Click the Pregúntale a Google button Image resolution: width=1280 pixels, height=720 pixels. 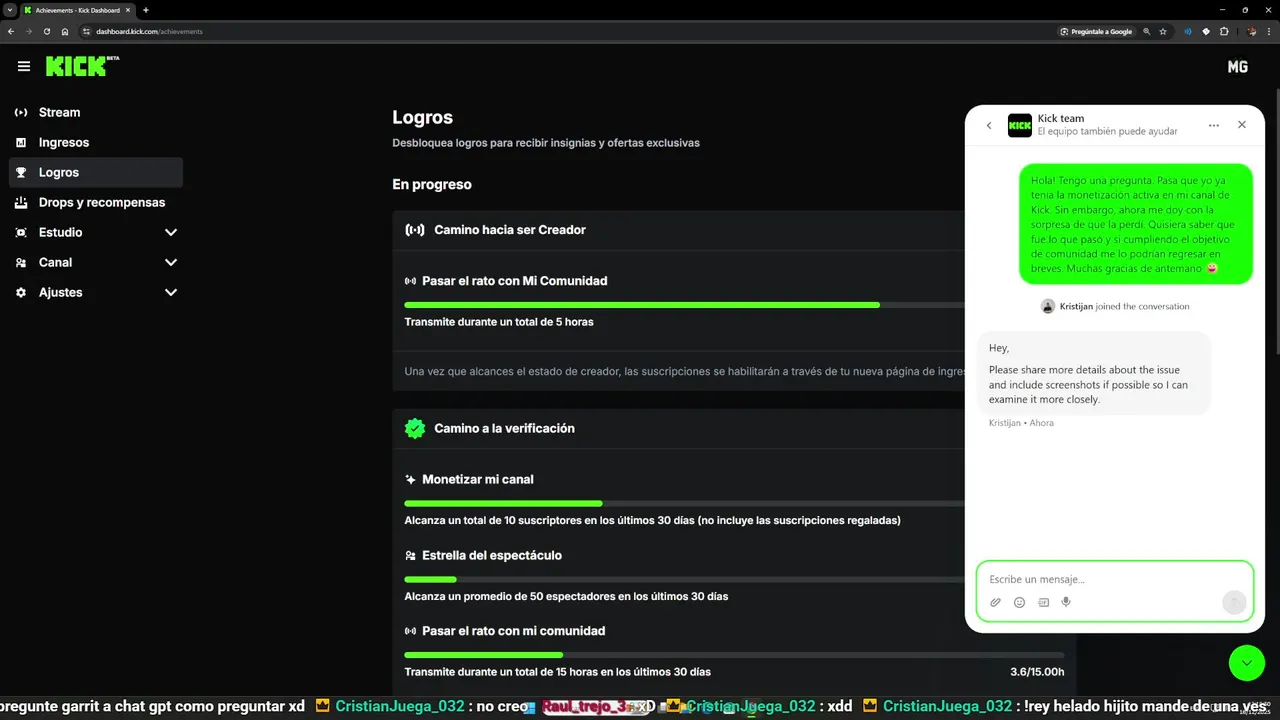point(1097,31)
